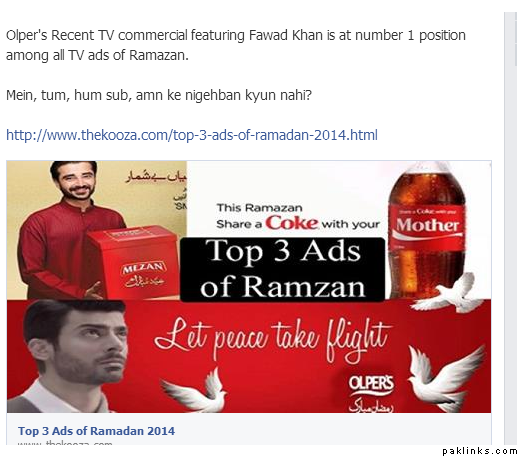Click the red Coke wordmark in the ad
This screenshot has width=518, height=457.
tap(292, 223)
